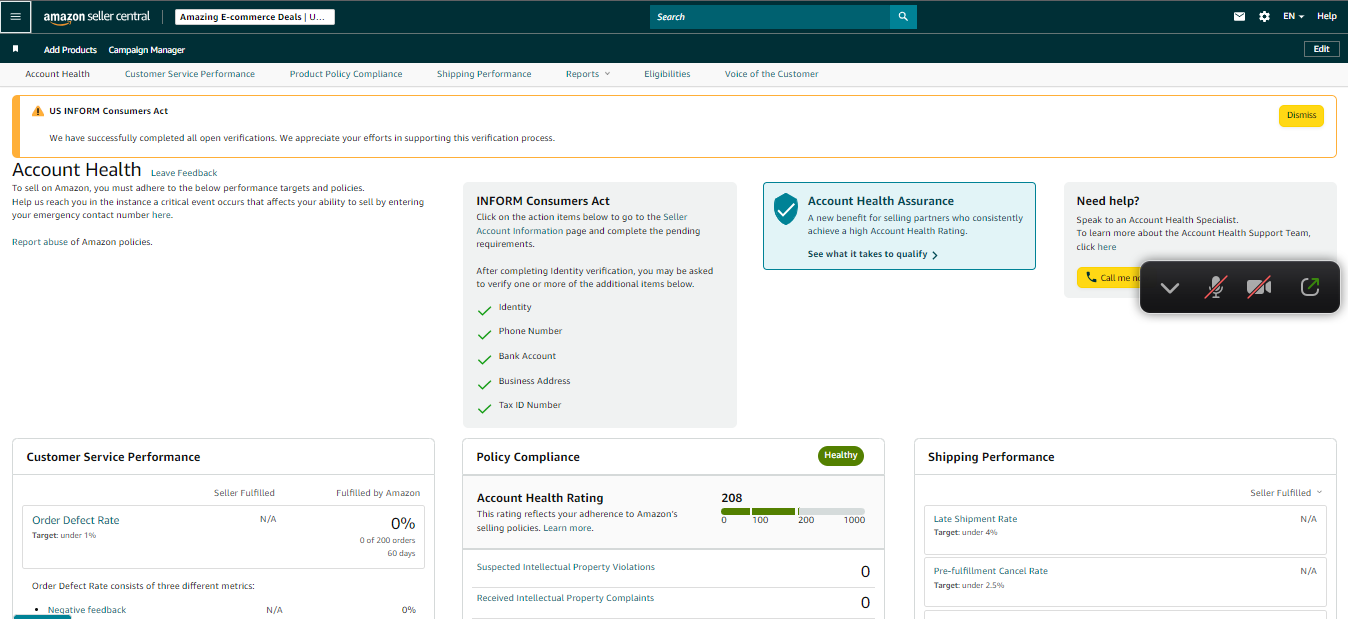1348x619 pixels.
Task: Click the Customer Service Performance card heading
Action: click(x=113, y=457)
